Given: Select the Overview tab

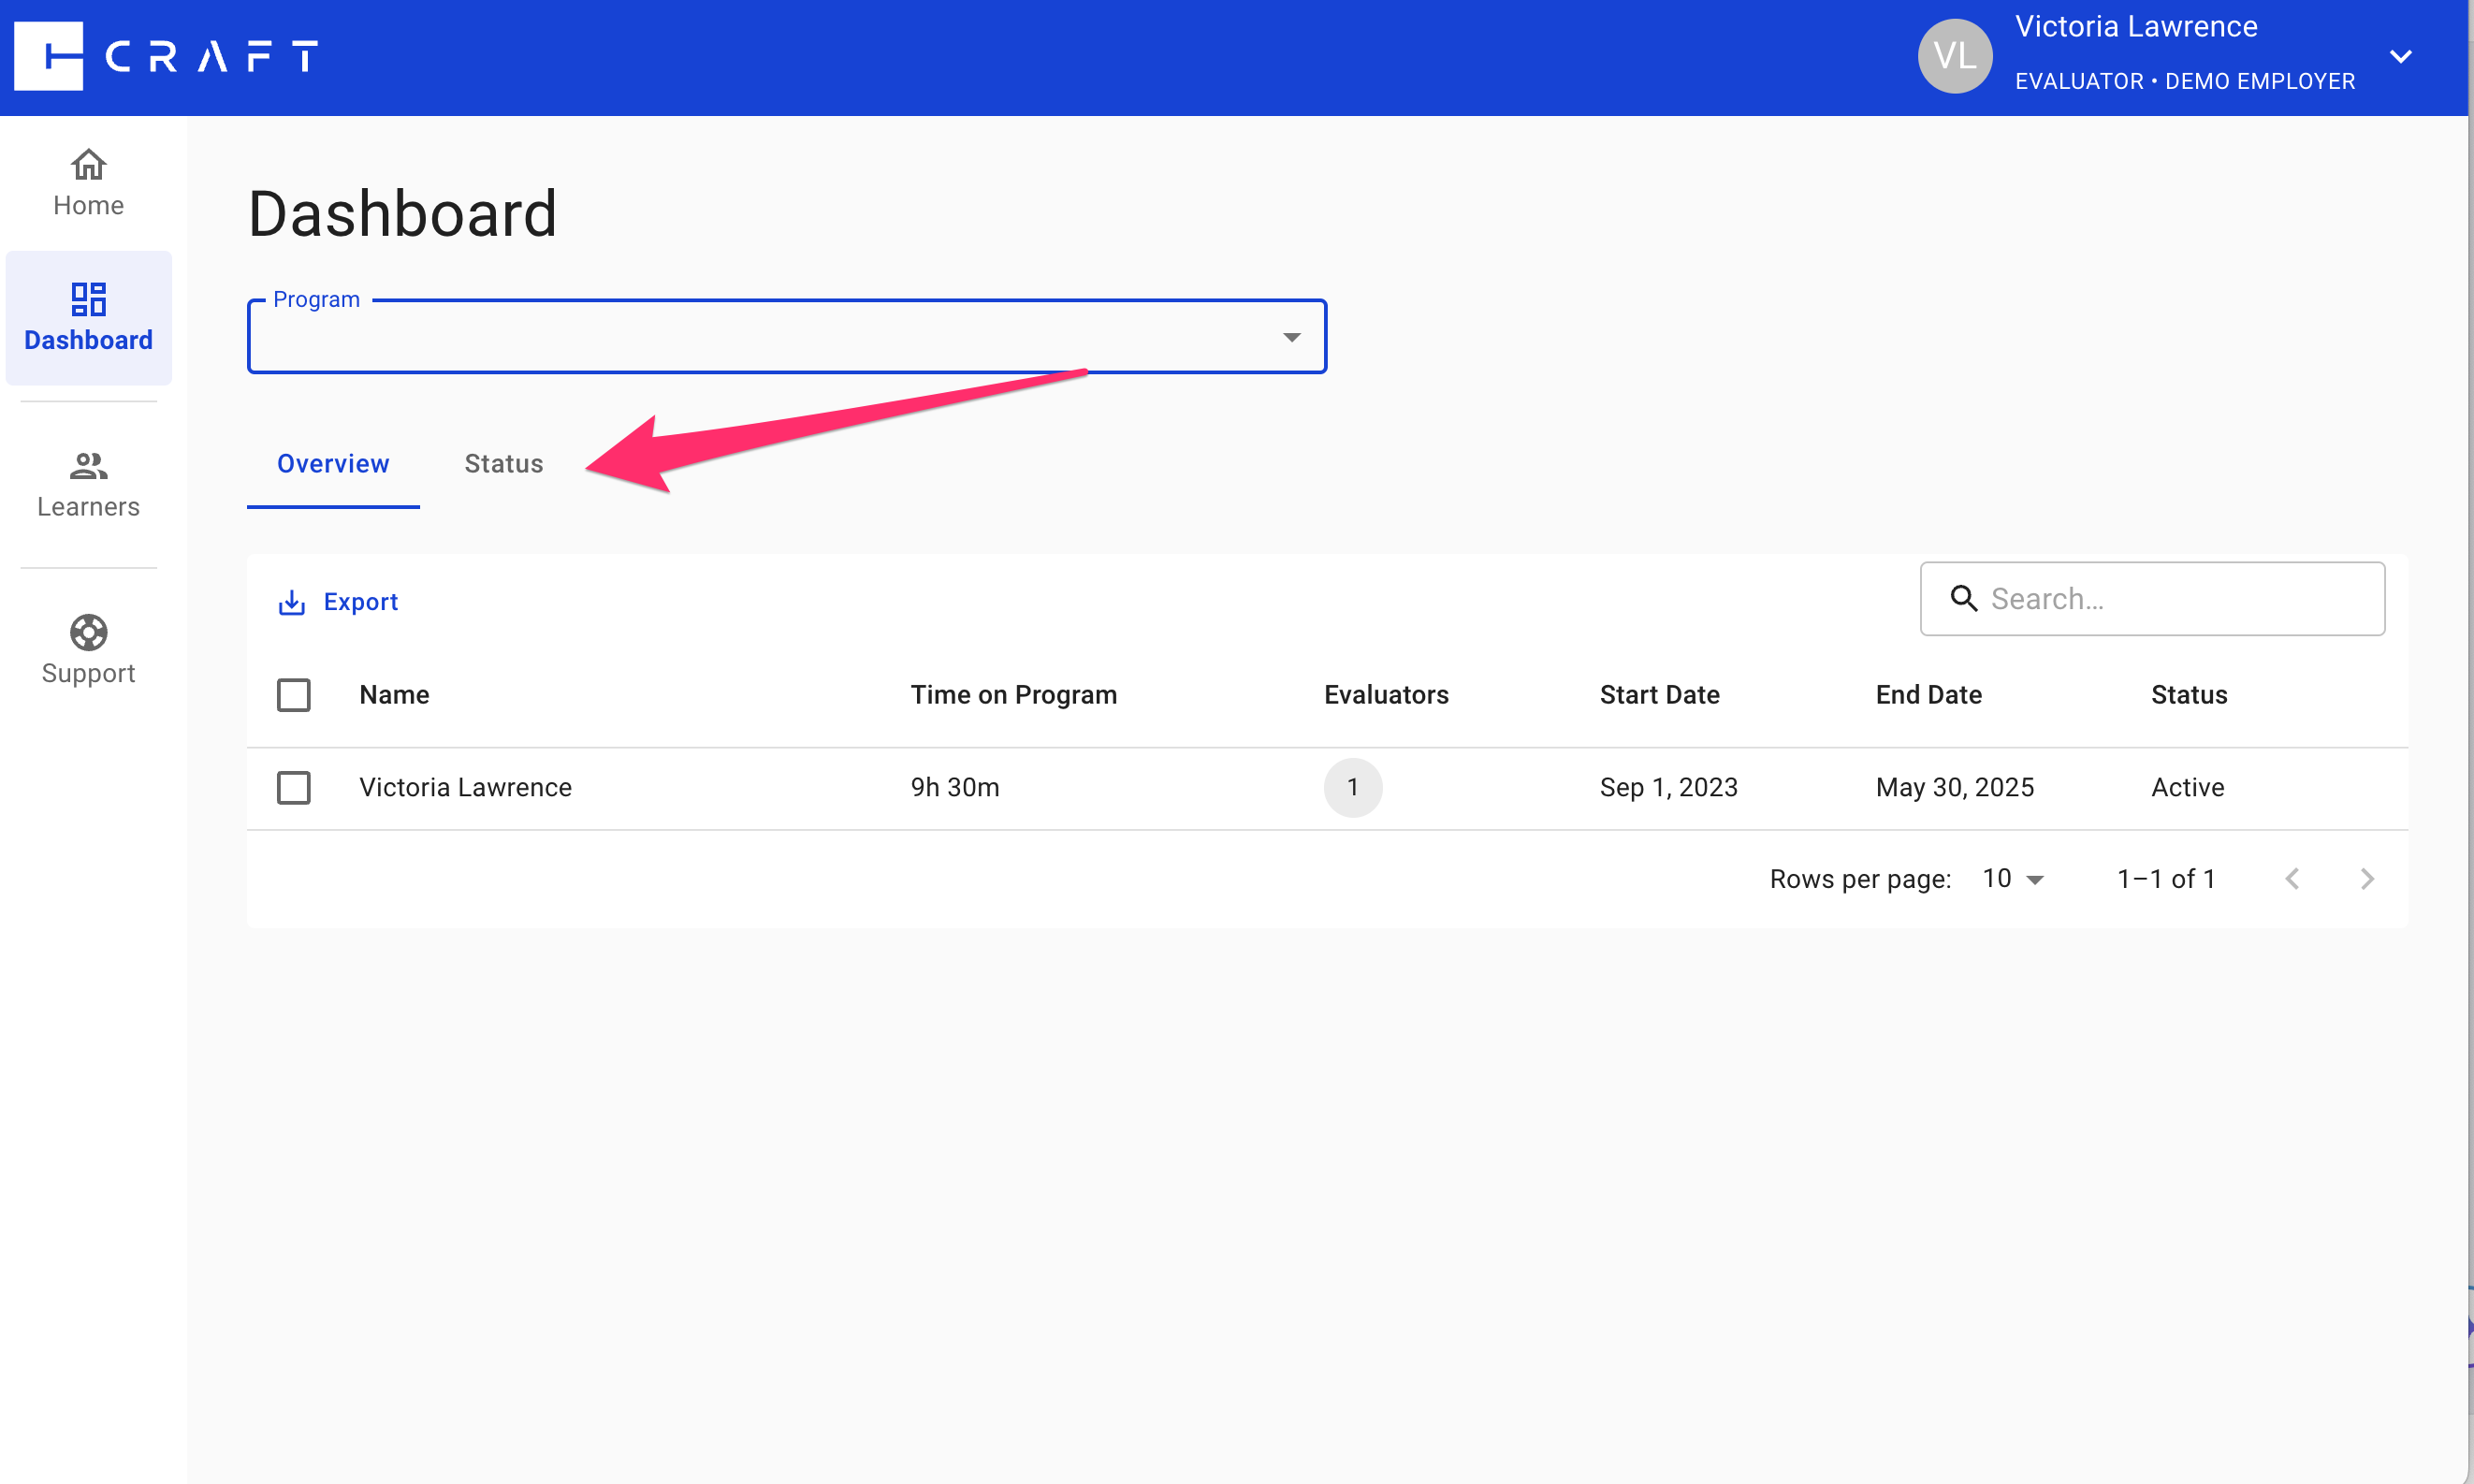Looking at the screenshot, I should point(333,464).
